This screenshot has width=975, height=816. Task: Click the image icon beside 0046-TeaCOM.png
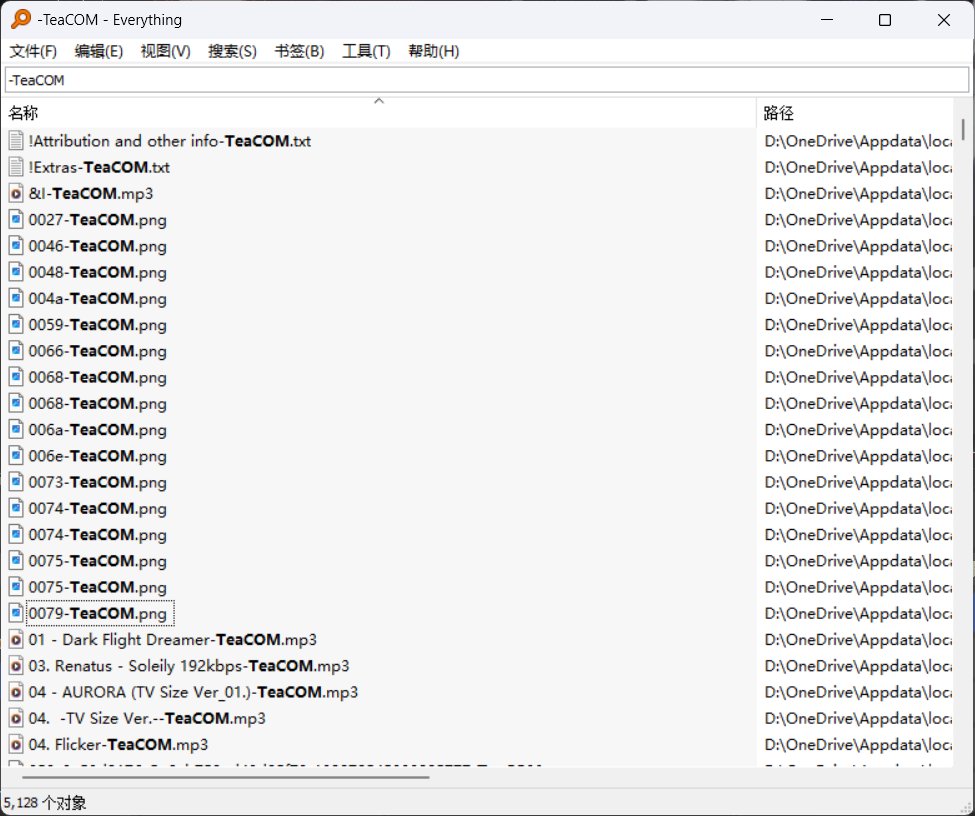[16, 246]
